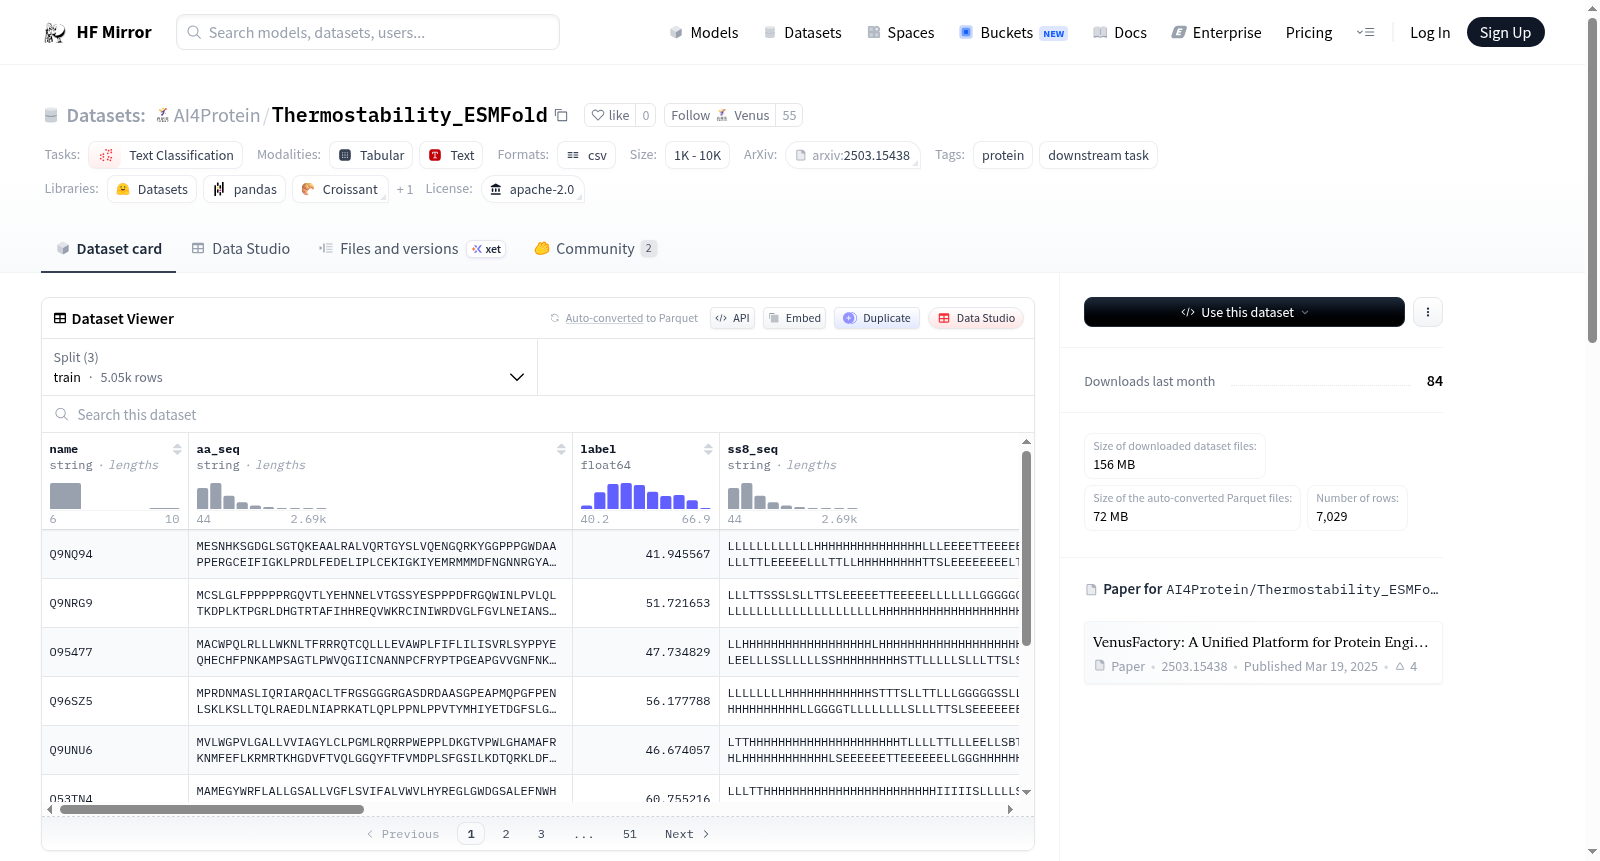The height and width of the screenshot is (861, 1600).
Task: Open the arxiv:2503.15438 tag
Action: (x=853, y=156)
